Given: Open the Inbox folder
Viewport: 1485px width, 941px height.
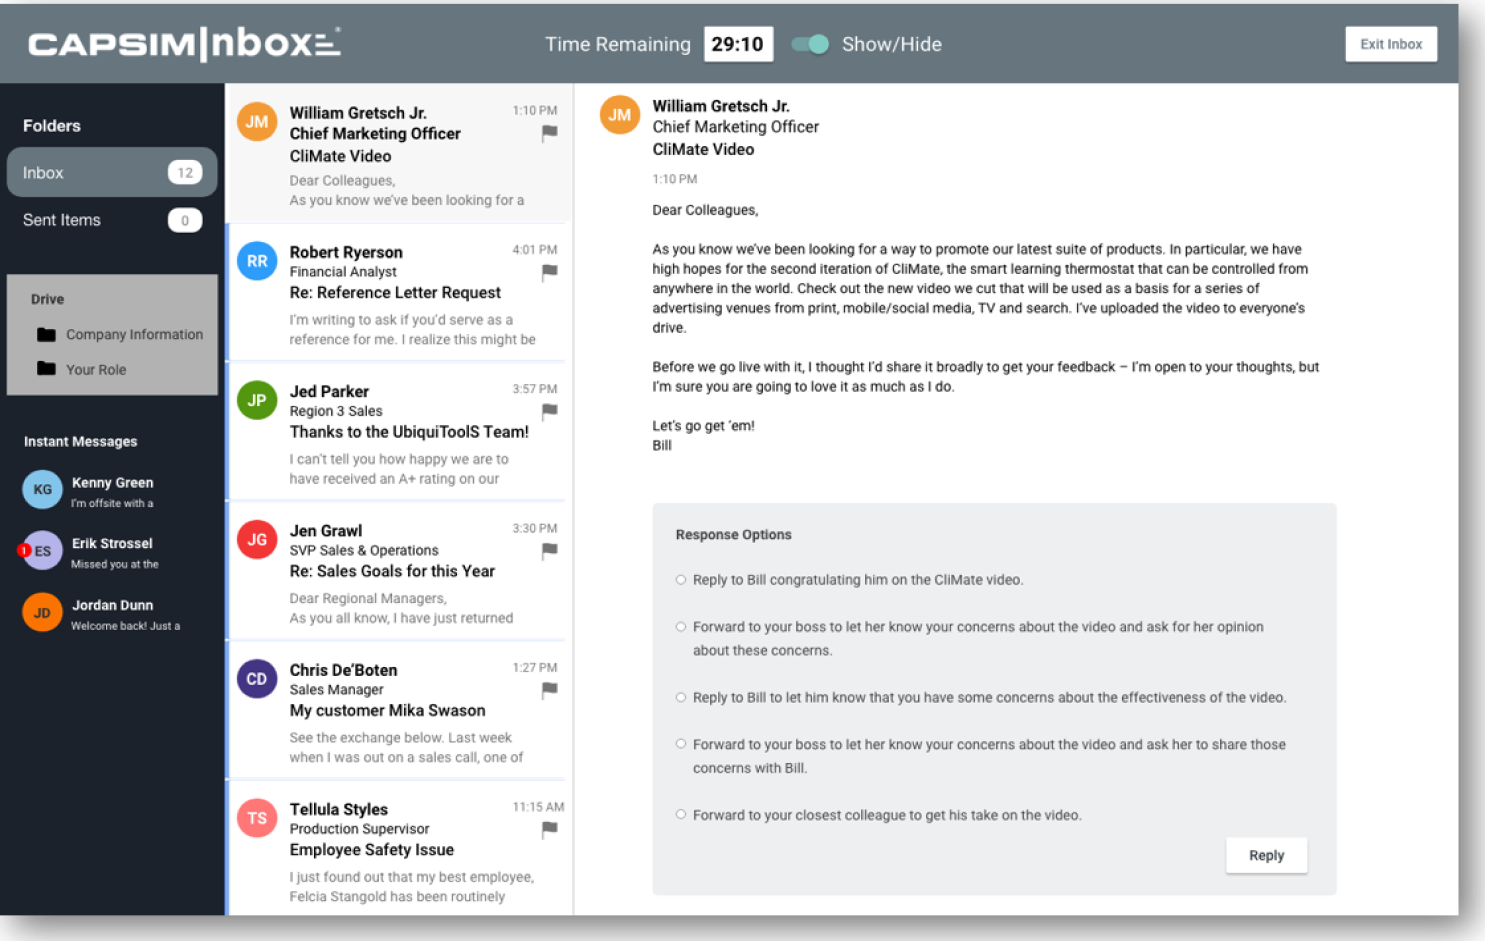Looking at the screenshot, I should (112, 172).
